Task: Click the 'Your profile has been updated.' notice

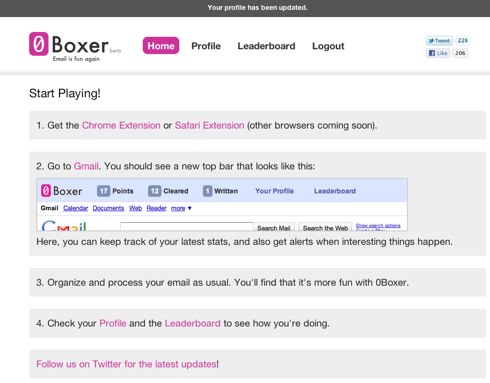Action: coord(257,7)
